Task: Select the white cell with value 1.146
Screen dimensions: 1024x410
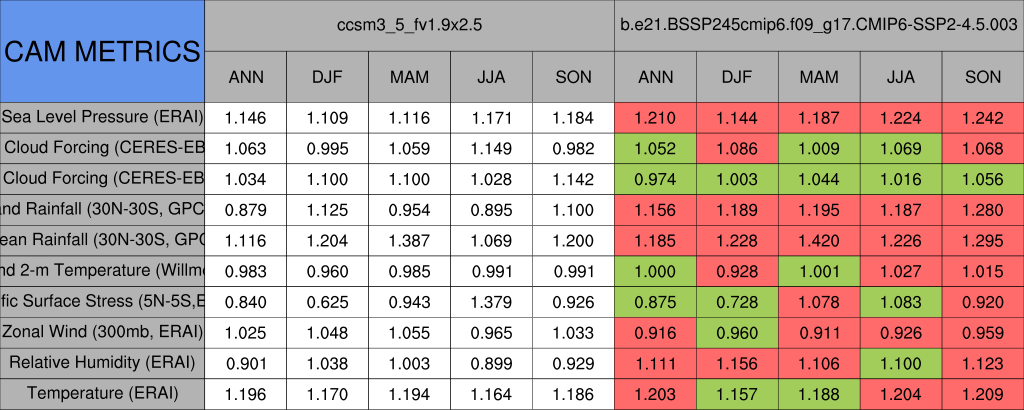Action: pyautogui.click(x=245, y=118)
